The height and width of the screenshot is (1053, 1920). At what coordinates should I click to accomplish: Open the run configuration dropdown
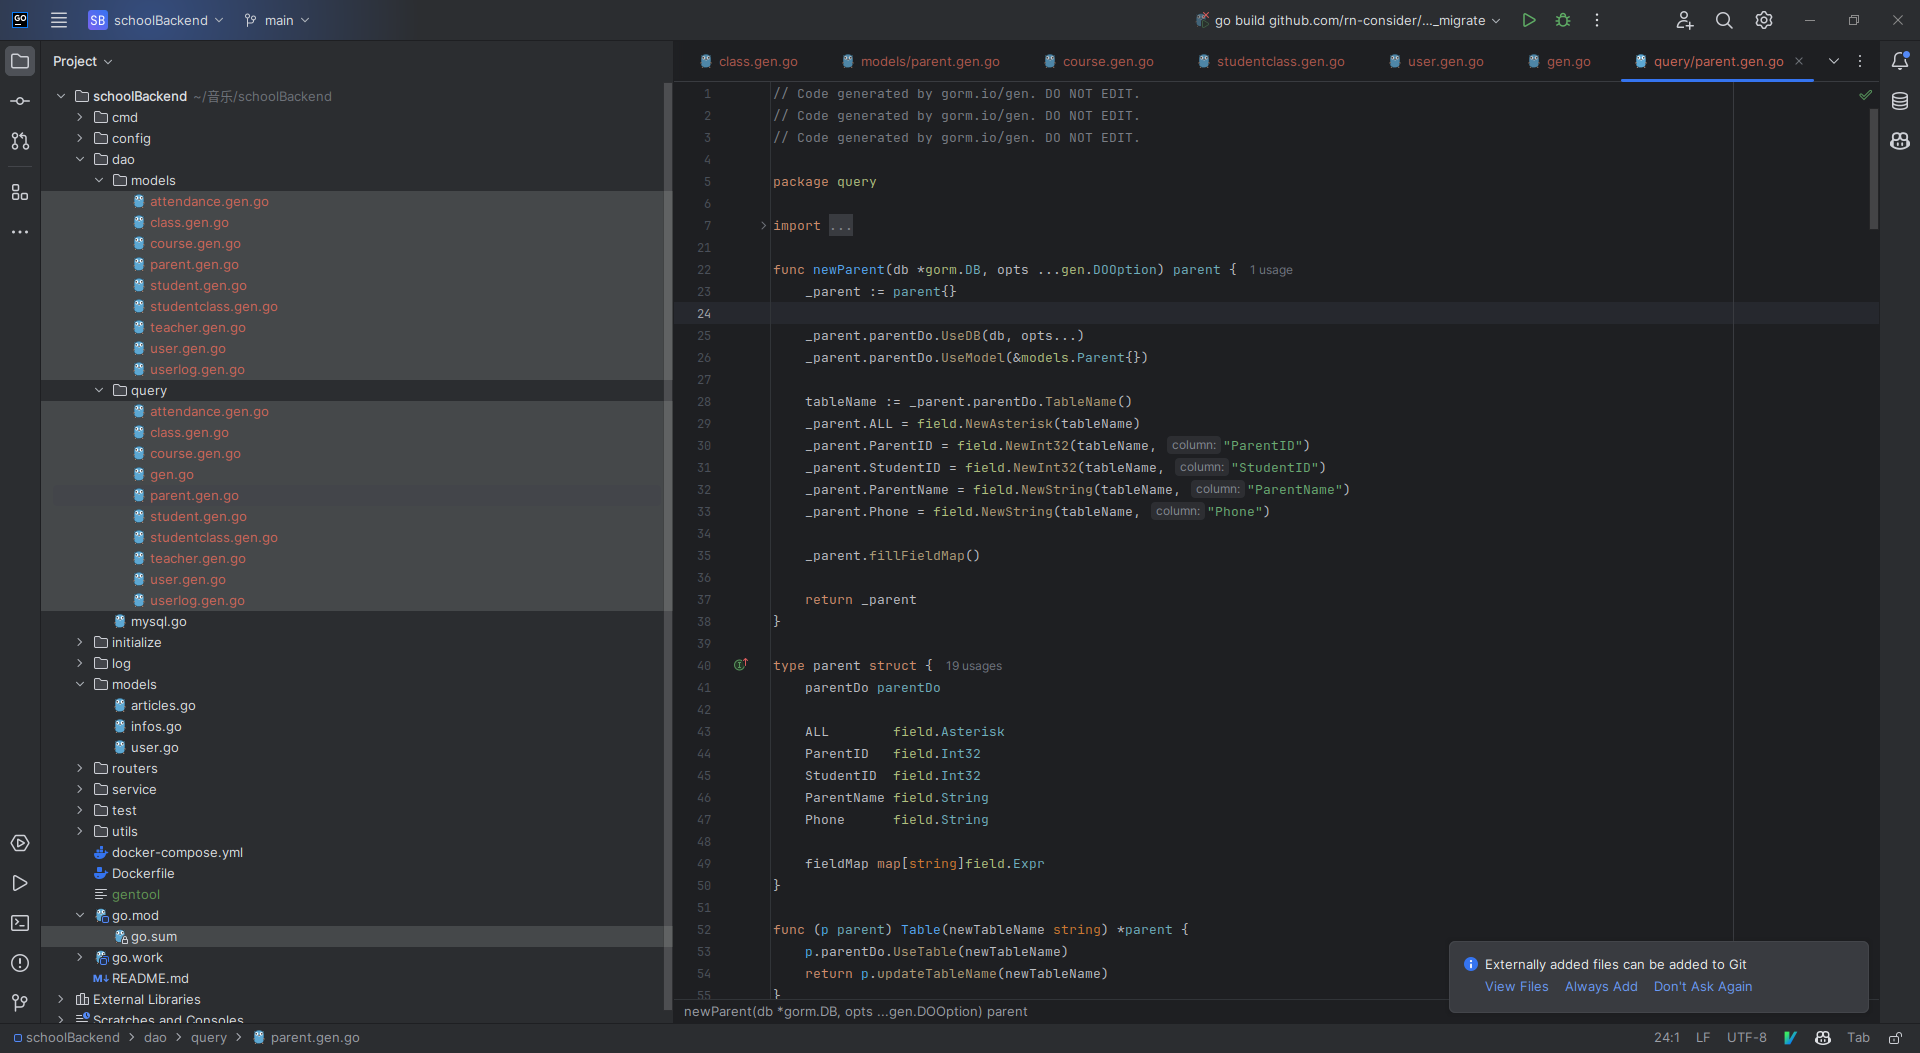pyautogui.click(x=1348, y=20)
